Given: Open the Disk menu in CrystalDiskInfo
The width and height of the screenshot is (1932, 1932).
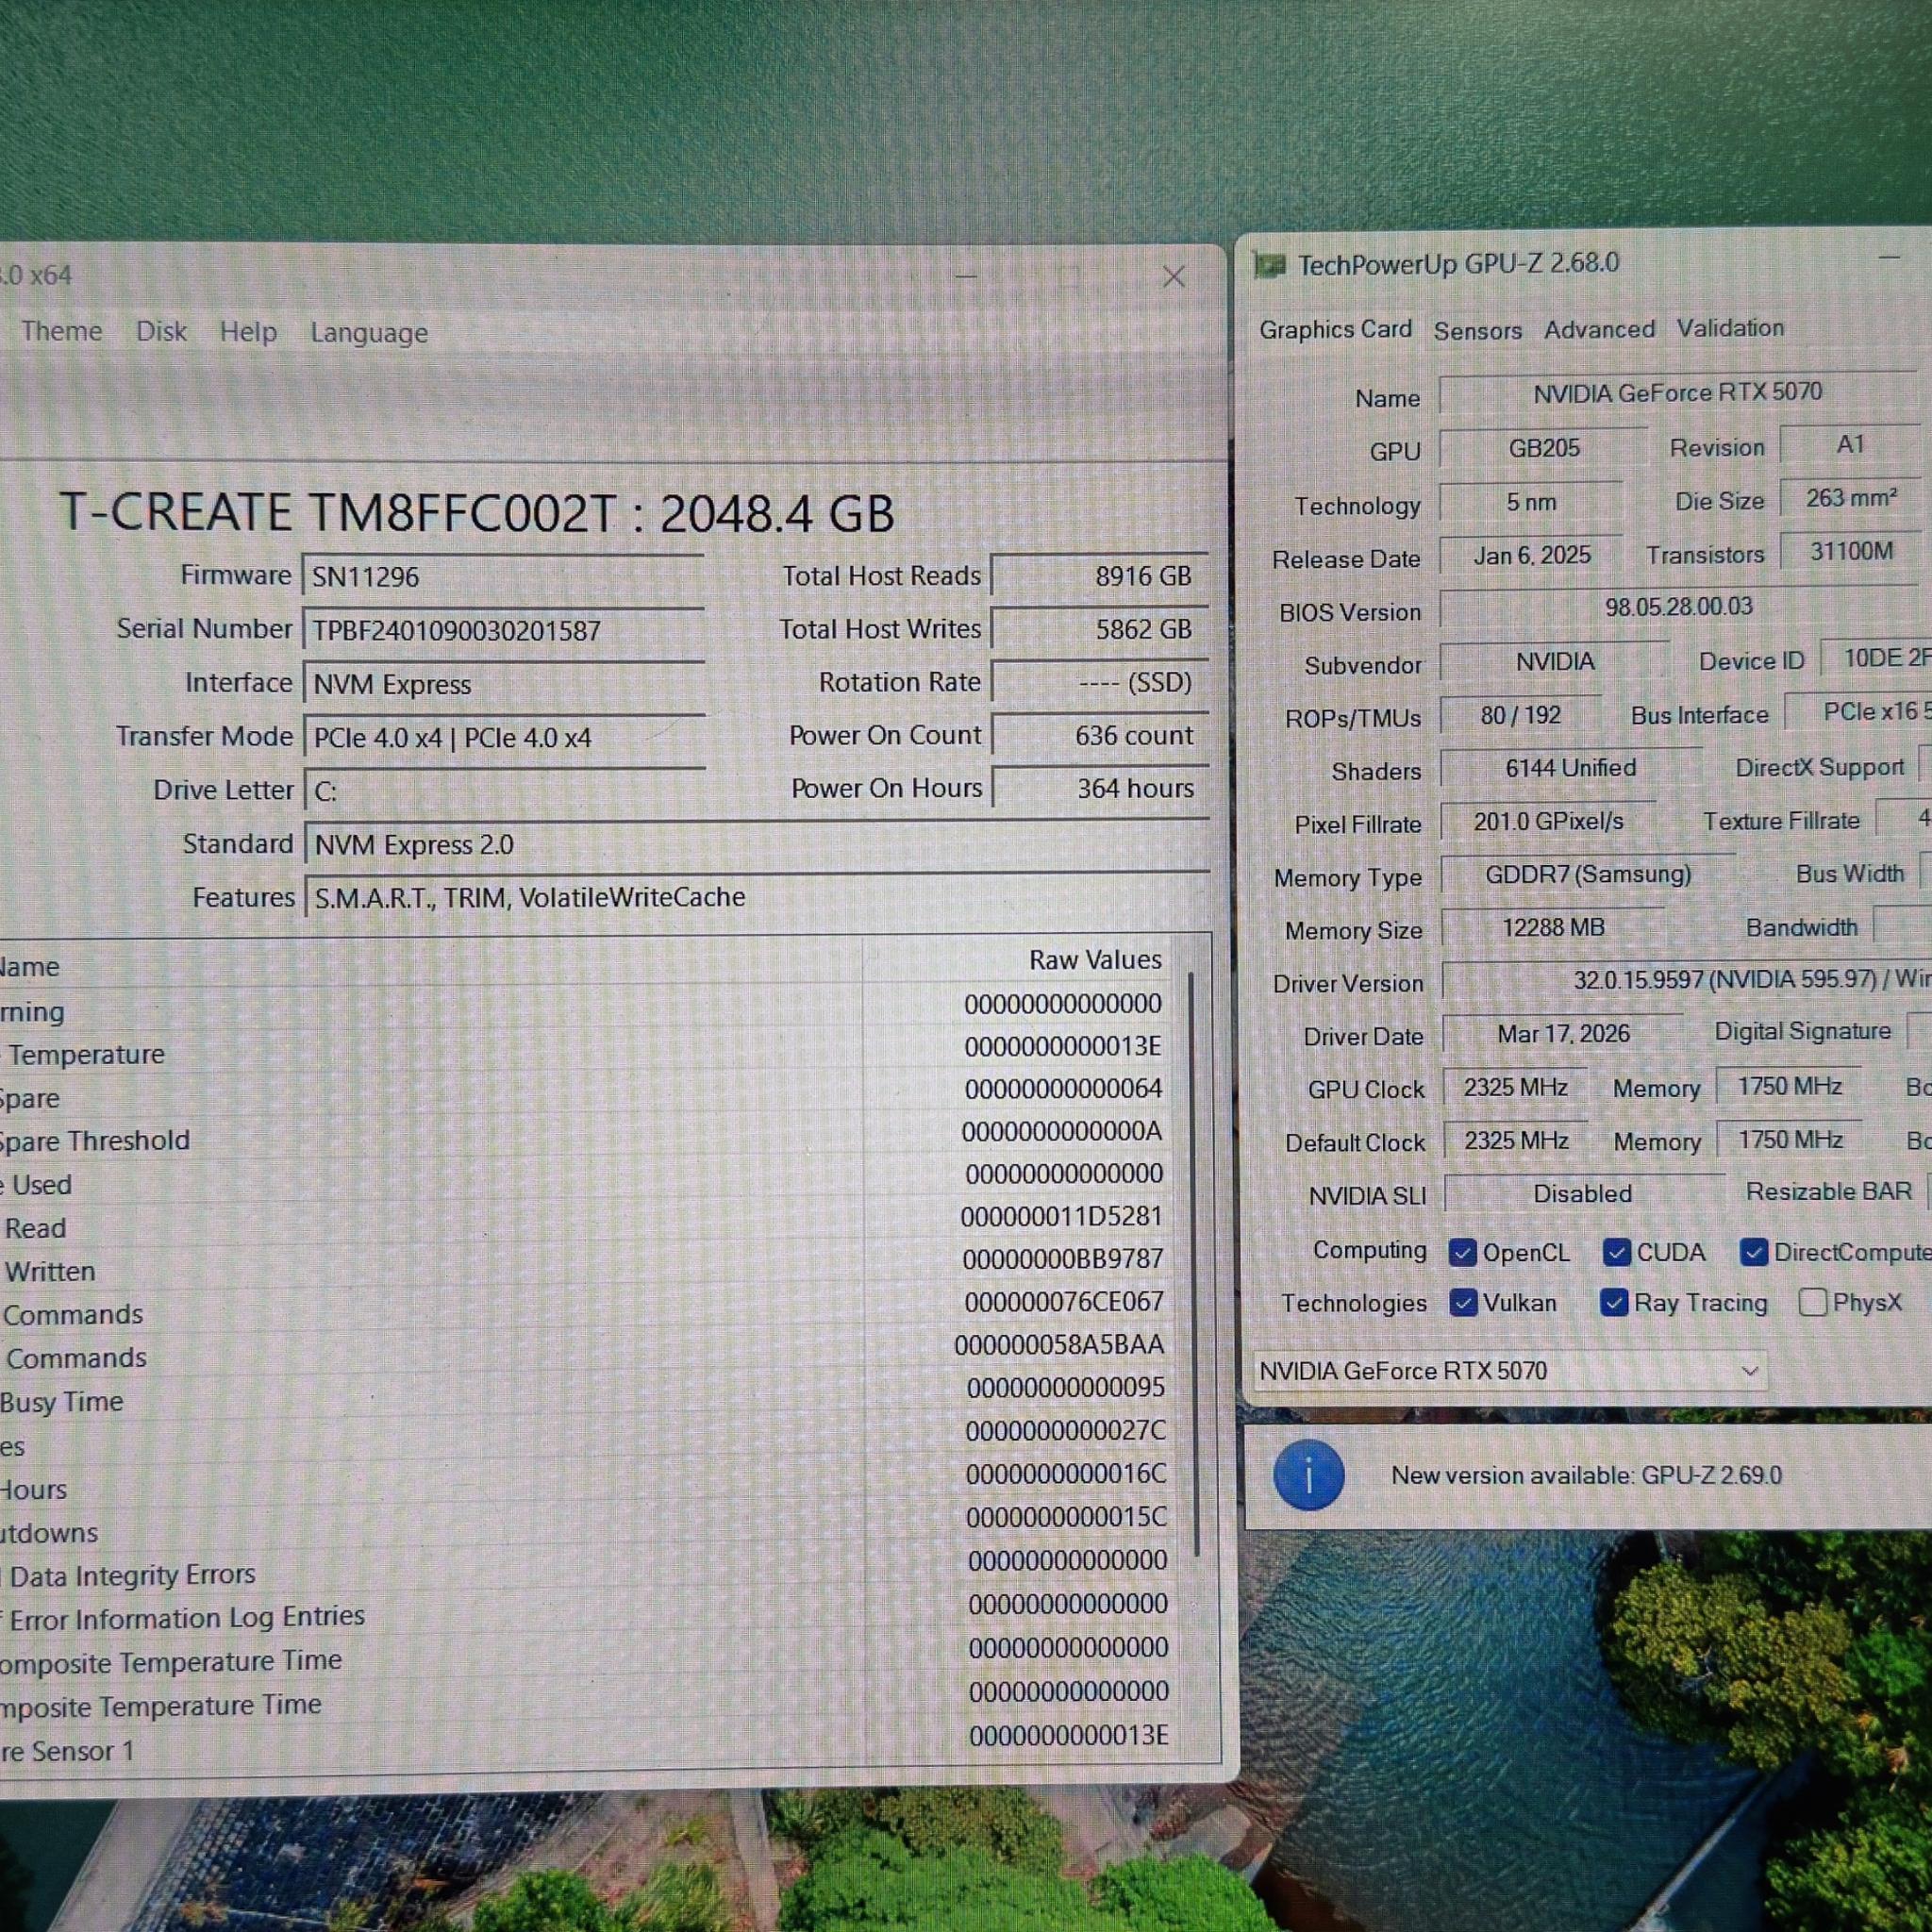Looking at the screenshot, I should [x=161, y=331].
